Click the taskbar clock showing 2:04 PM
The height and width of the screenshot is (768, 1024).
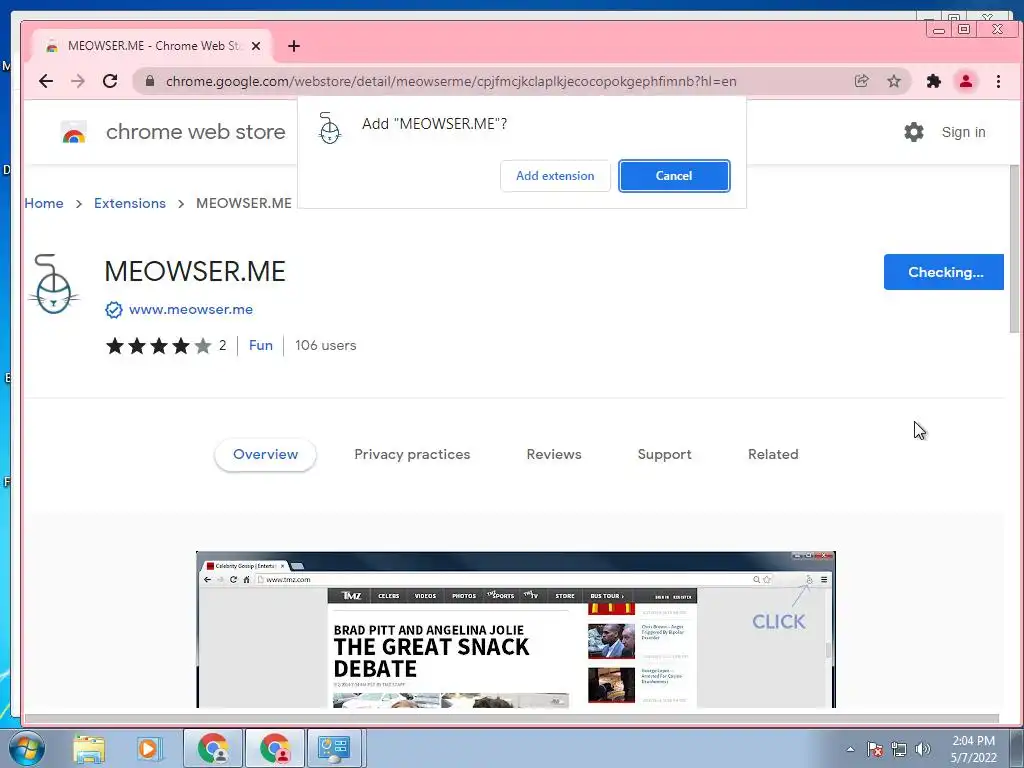pyautogui.click(x=973, y=749)
